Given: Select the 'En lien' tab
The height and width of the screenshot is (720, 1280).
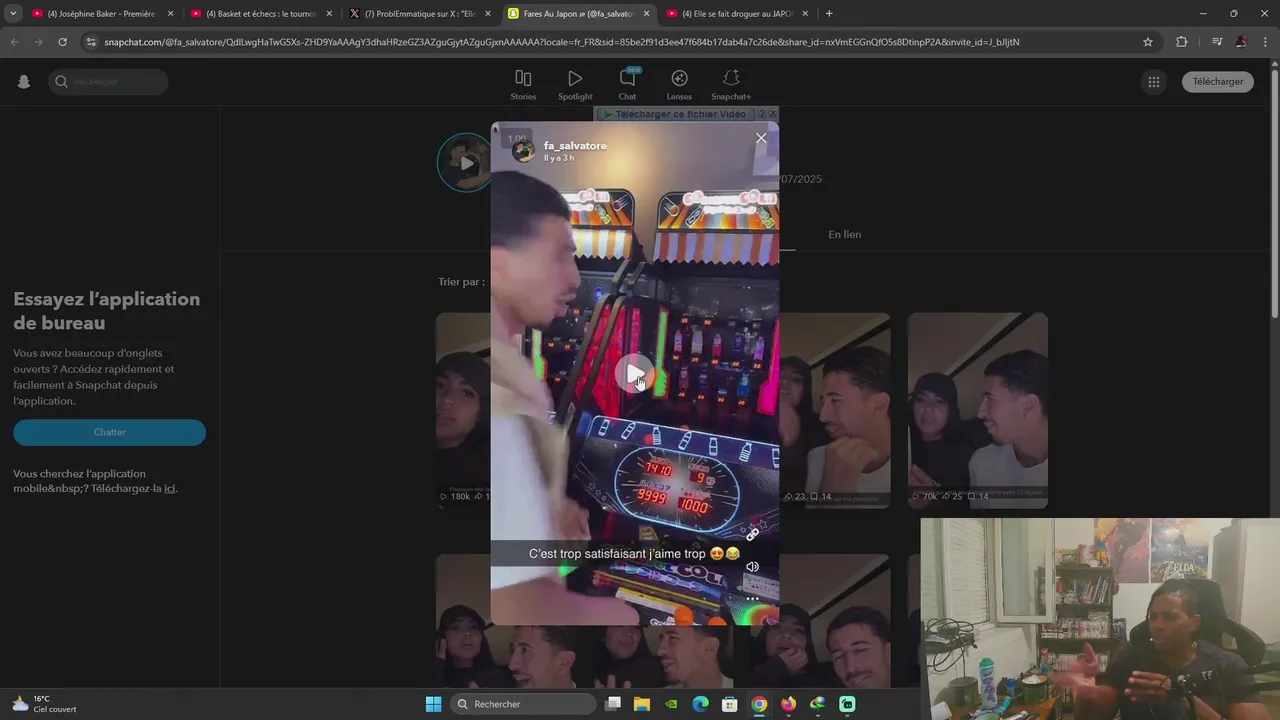Looking at the screenshot, I should [844, 234].
